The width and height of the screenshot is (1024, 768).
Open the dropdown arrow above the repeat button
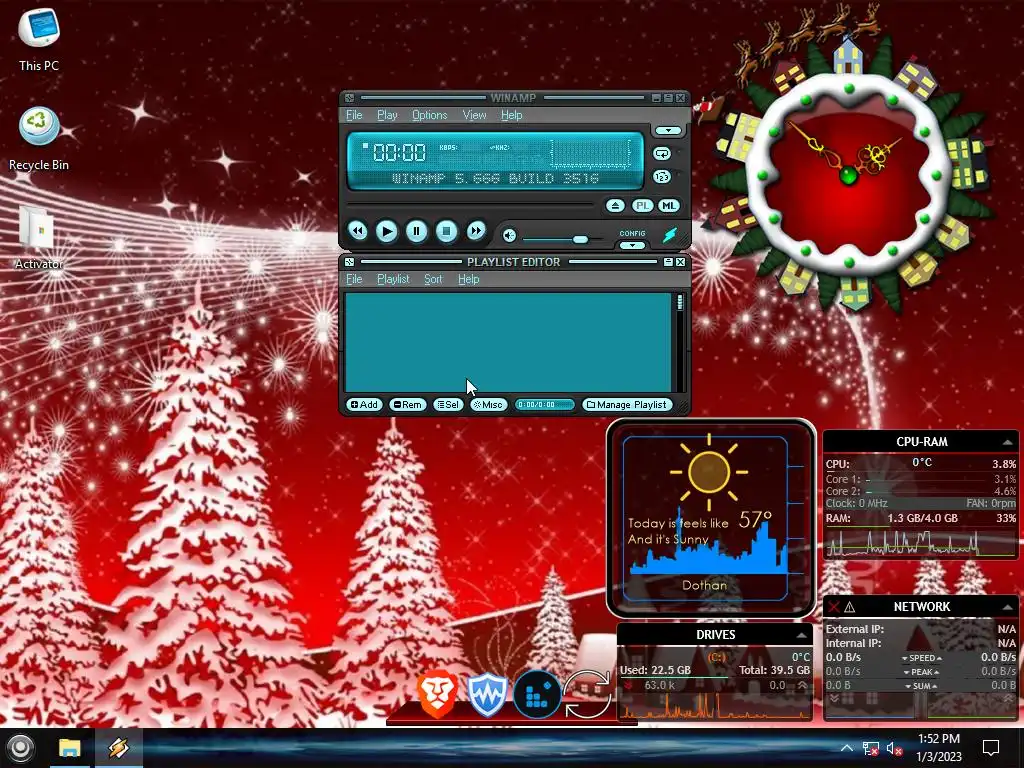point(668,131)
